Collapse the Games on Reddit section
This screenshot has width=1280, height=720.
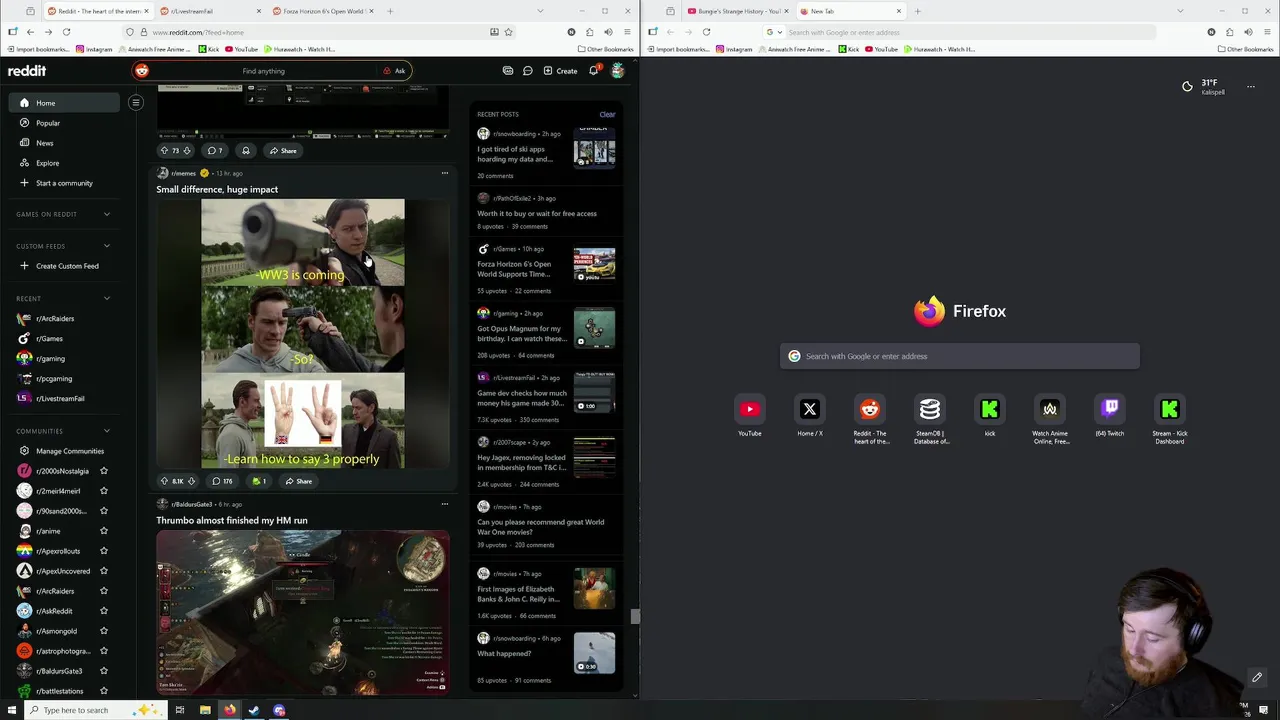107,214
